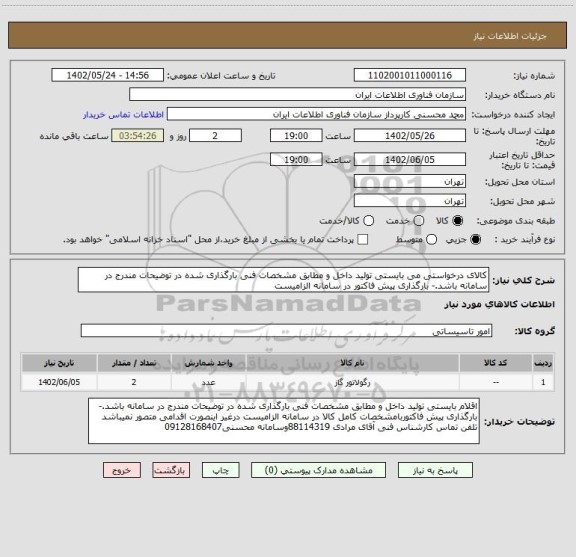Click the announcement date field 1402/05/24 - 14:56
The height and width of the screenshot is (557, 576).
108,75
